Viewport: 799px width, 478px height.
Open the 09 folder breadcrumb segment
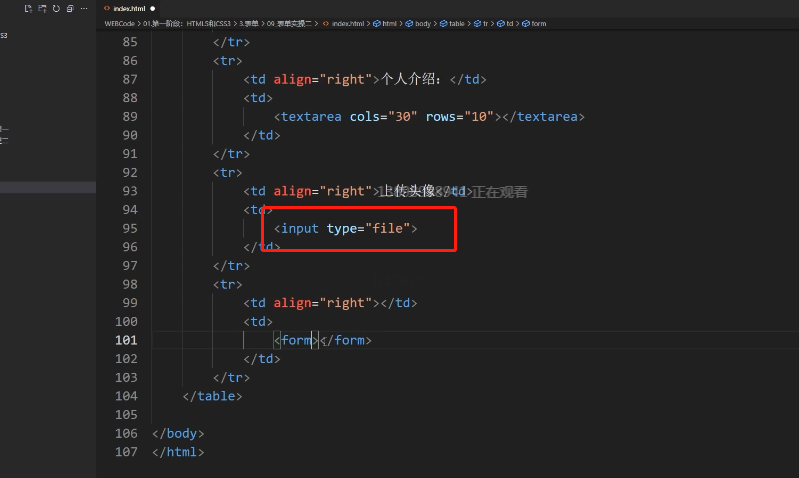click(x=289, y=23)
